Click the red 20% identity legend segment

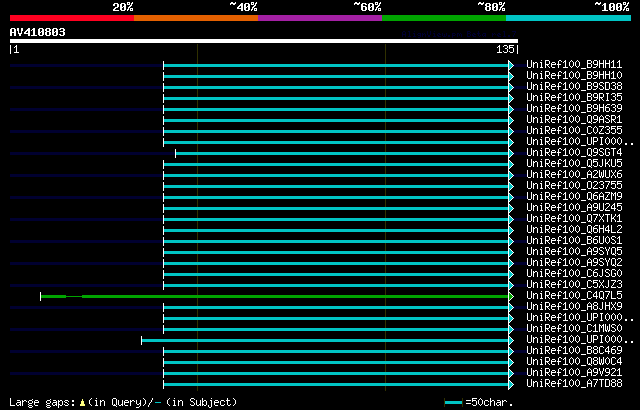[72, 18]
